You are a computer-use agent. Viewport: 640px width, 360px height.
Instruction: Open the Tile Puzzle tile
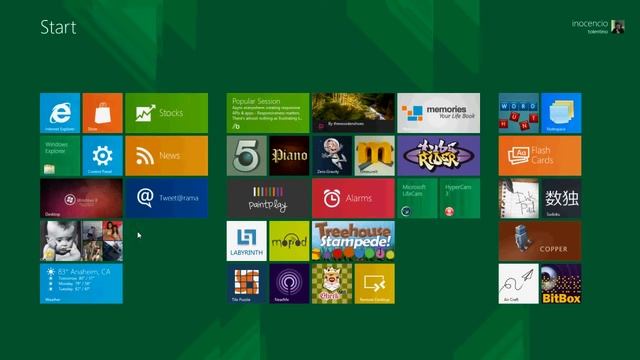tap(247, 284)
